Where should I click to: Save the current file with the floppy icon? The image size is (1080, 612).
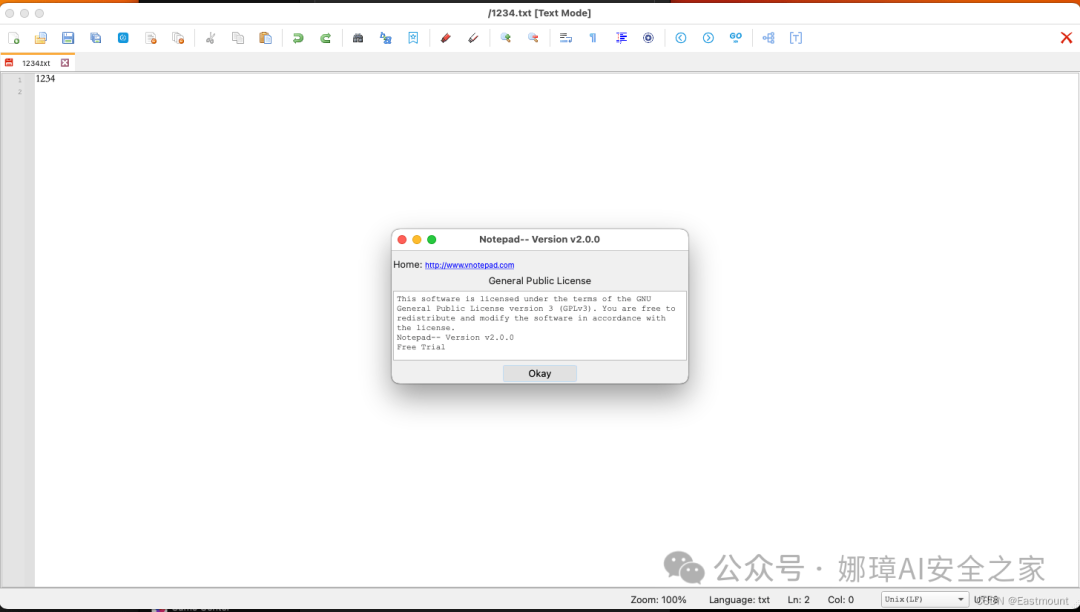pyautogui.click(x=68, y=38)
